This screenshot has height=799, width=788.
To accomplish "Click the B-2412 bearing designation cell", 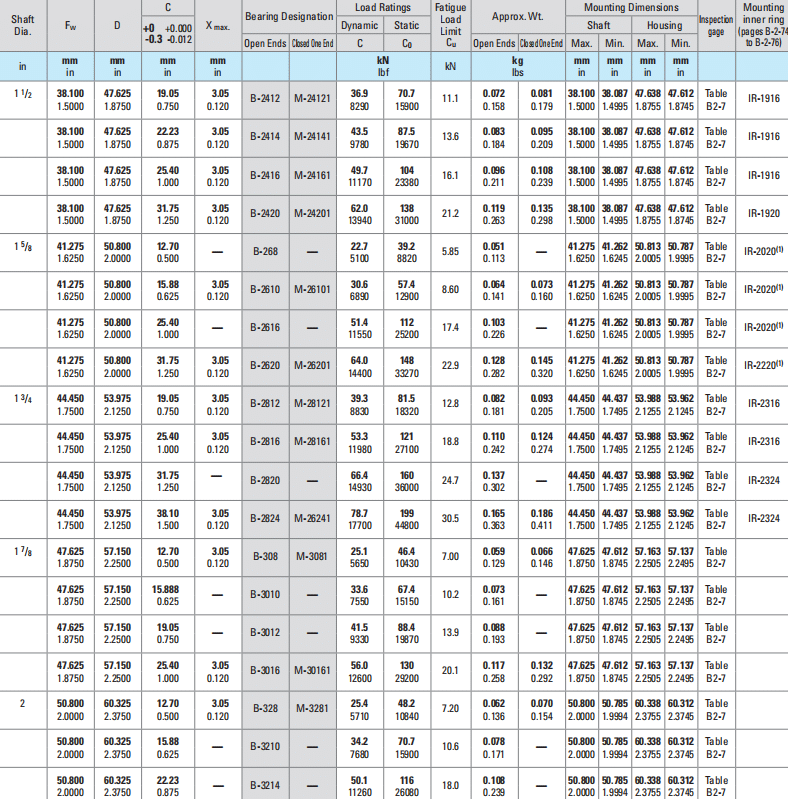I will click(265, 98).
